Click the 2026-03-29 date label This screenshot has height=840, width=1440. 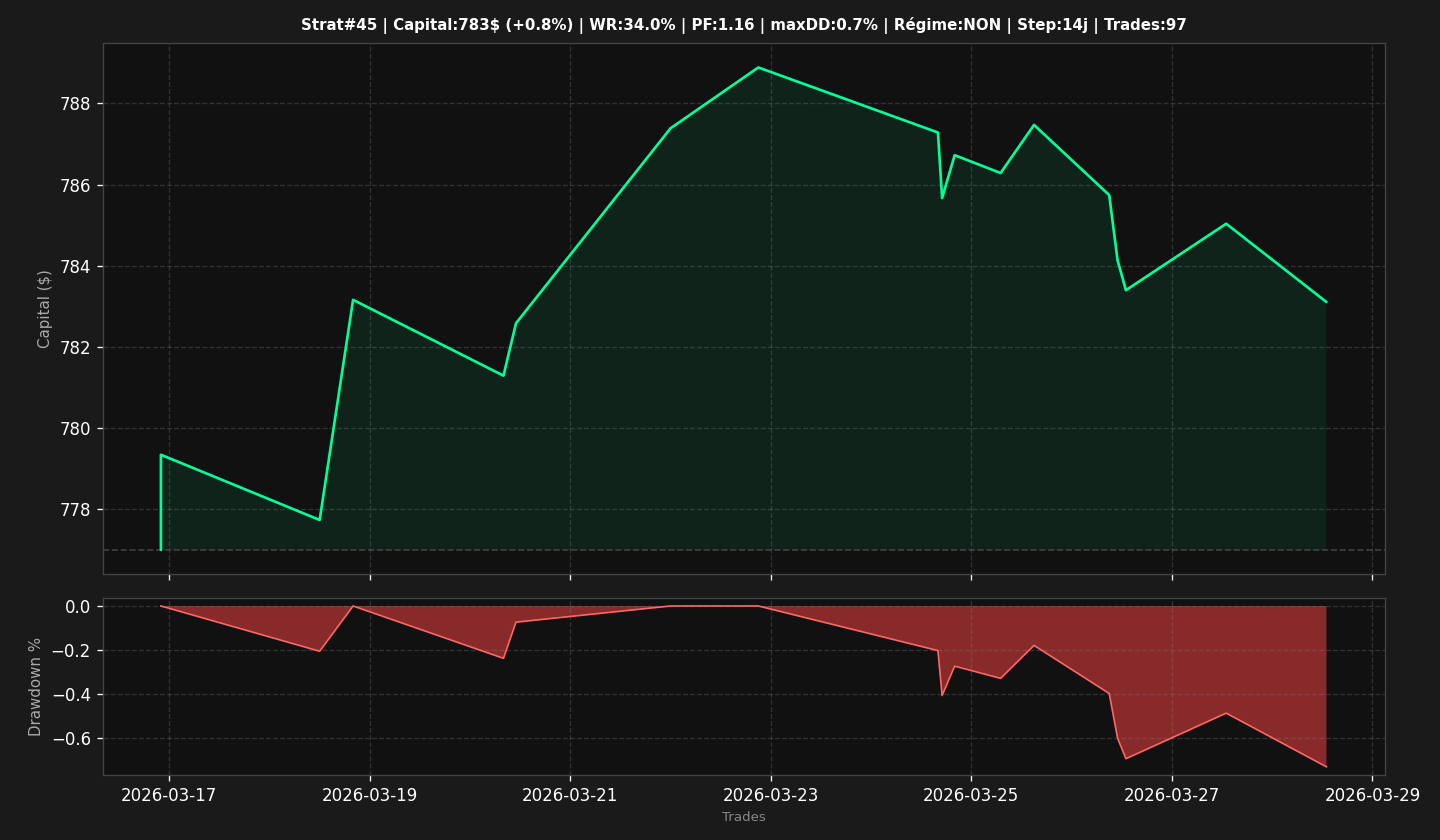(x=1372, y=795)
